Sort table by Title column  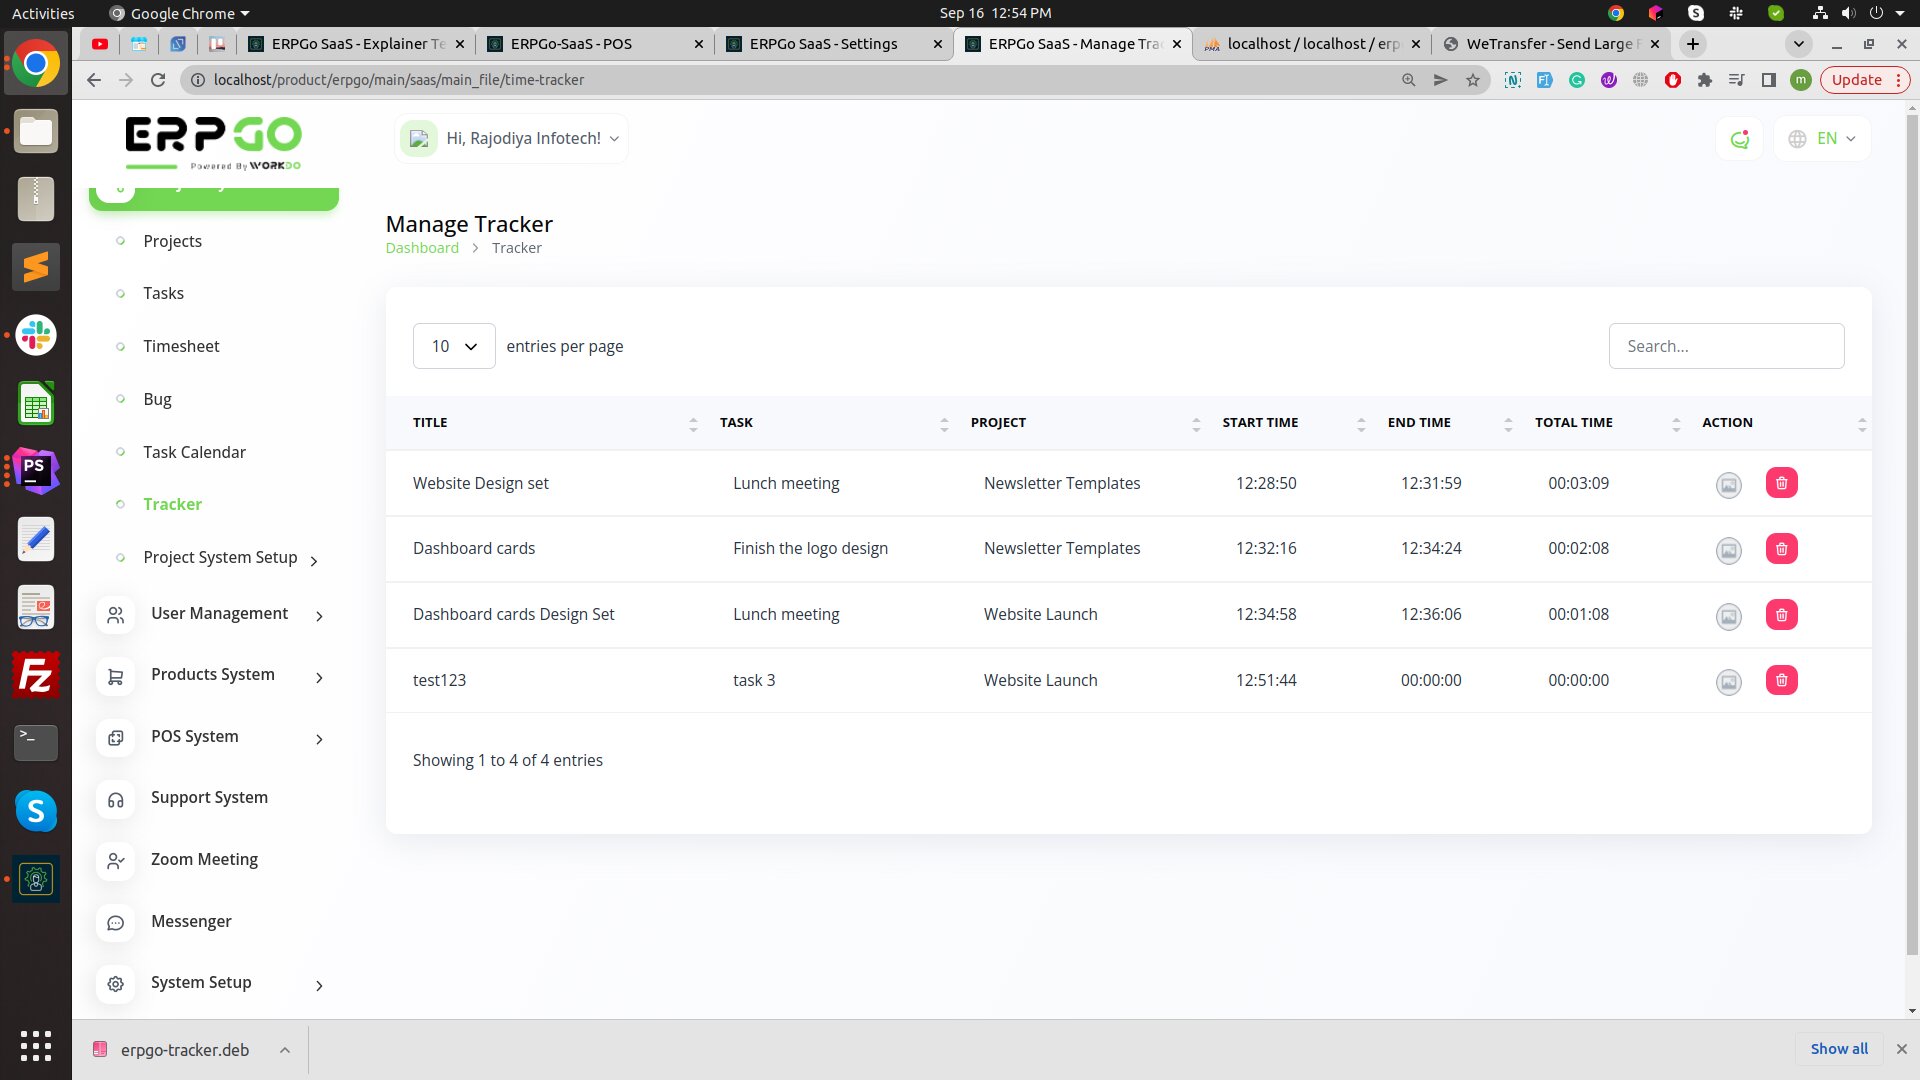tap(693, 424)
